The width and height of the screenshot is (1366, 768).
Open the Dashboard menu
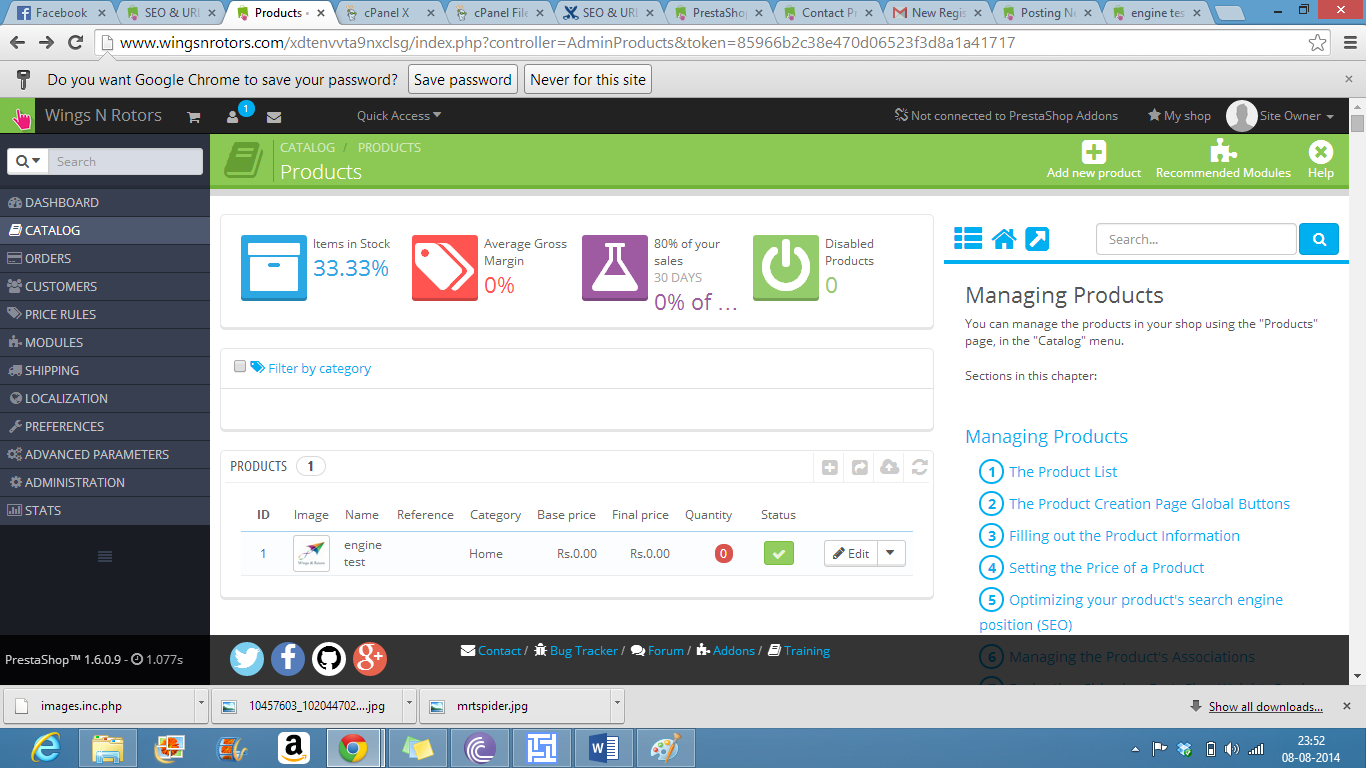tap(105, 202)
